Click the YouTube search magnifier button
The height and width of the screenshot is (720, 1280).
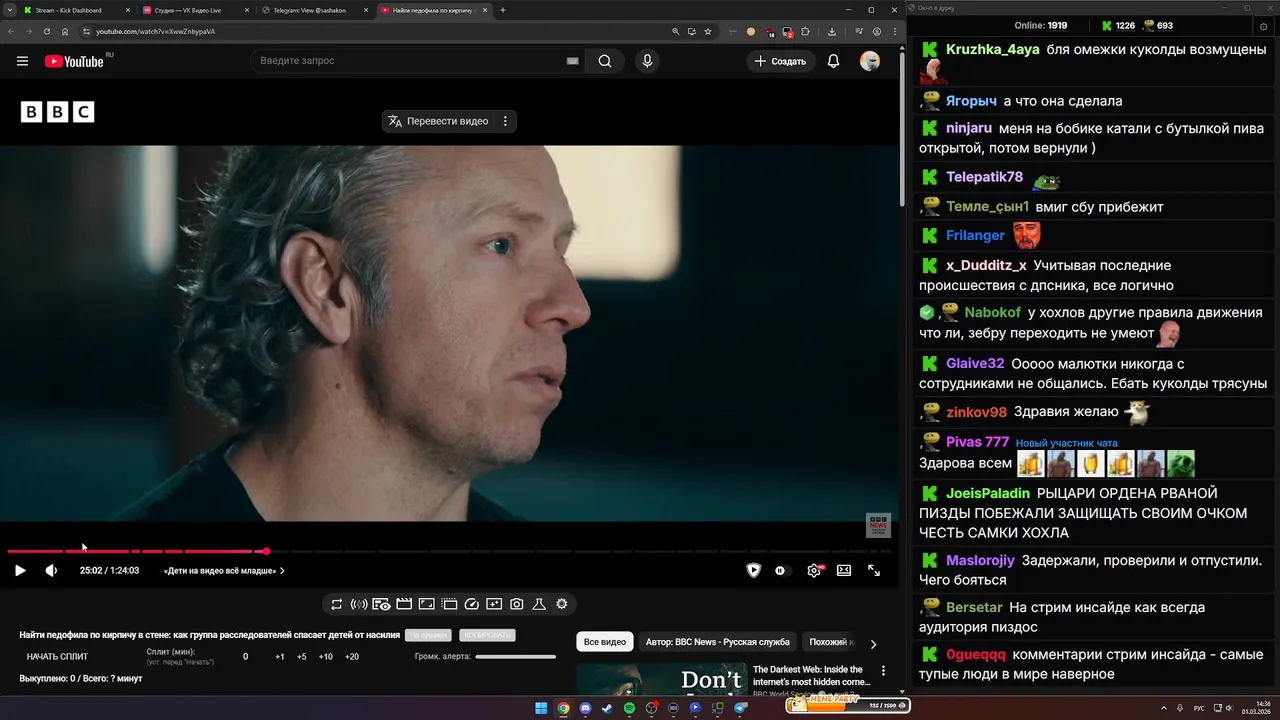coord(605,61)
